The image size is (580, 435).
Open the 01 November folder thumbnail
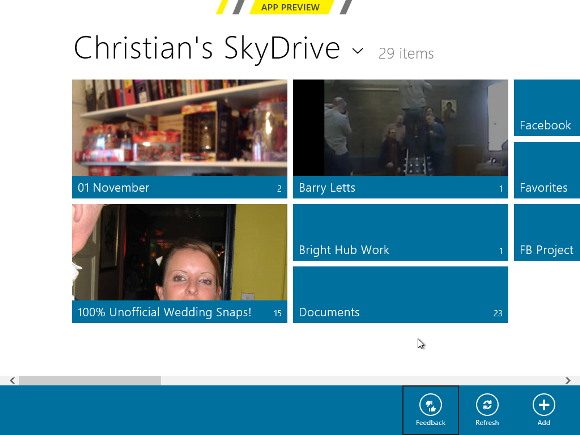coord(179,128)
